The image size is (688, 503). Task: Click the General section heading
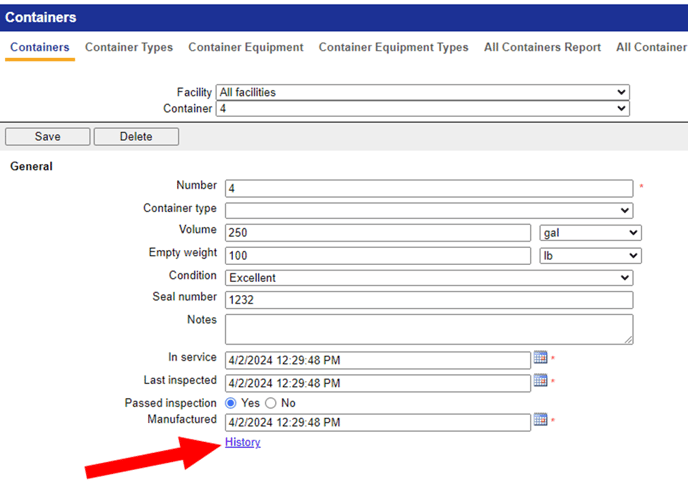32,166
